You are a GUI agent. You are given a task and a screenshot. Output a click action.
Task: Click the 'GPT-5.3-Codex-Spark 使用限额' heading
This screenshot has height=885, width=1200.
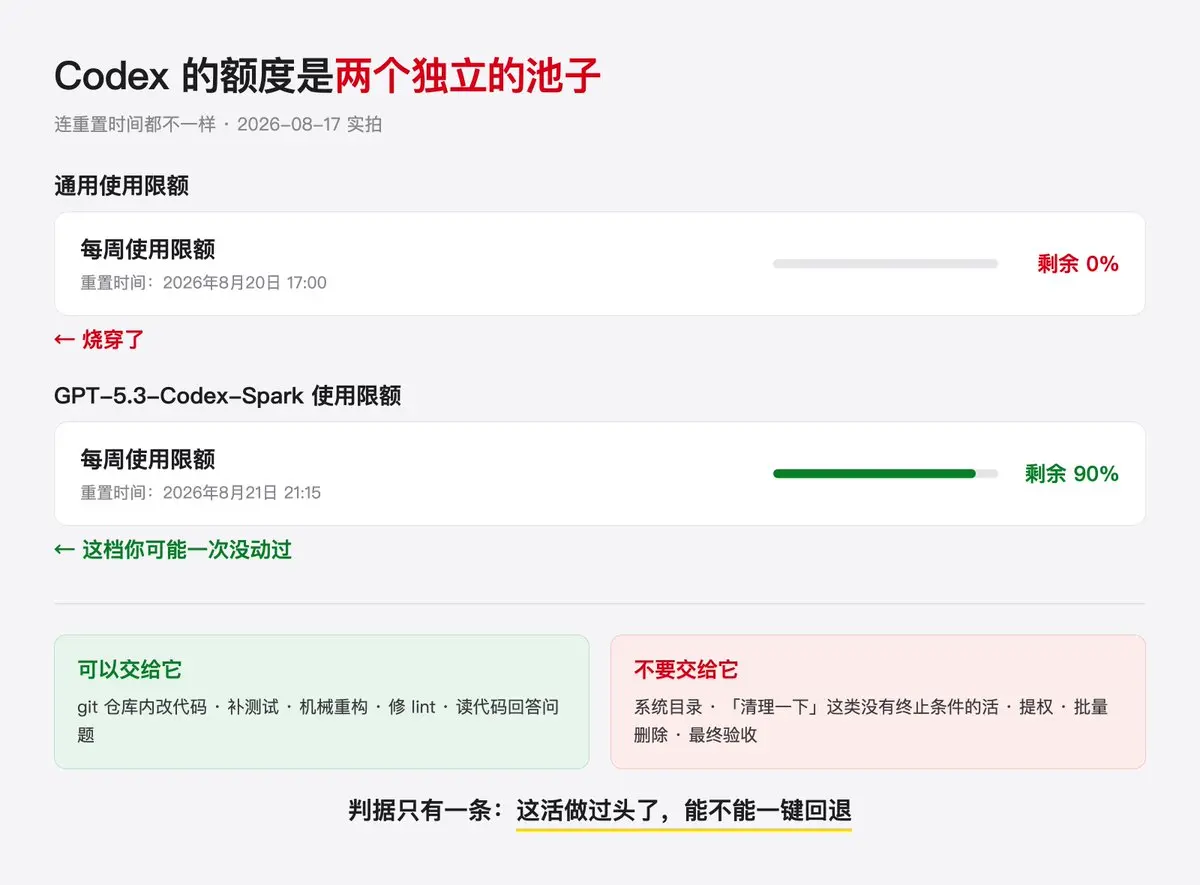228,396
